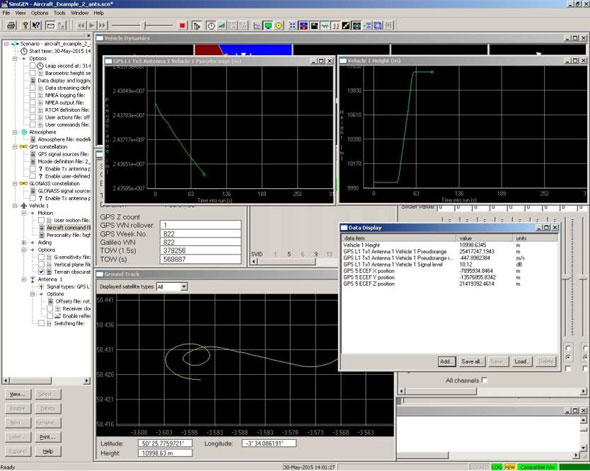Image resolution: width=590 pixels, height=471 pixels.
Task: Click the rewind playback toolbar button
Action: point(81,26)
